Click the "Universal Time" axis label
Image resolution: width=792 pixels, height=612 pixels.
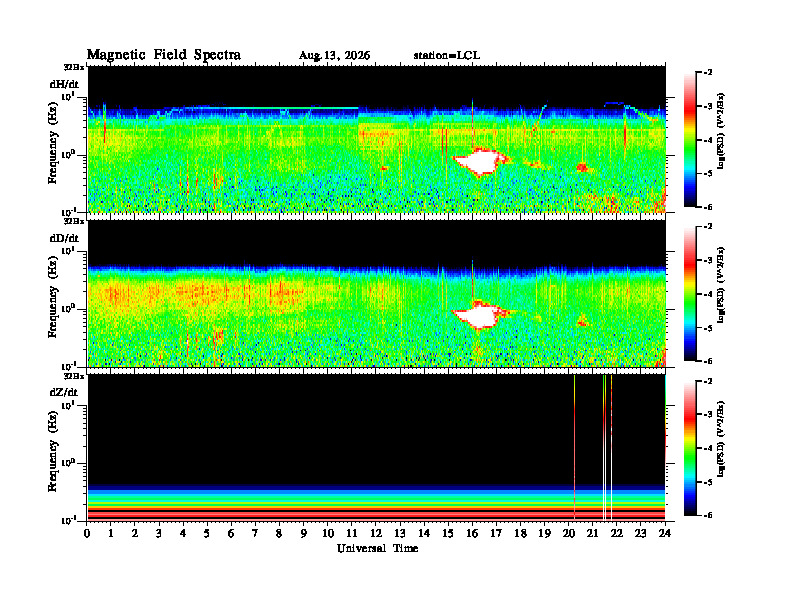point(377,548)
